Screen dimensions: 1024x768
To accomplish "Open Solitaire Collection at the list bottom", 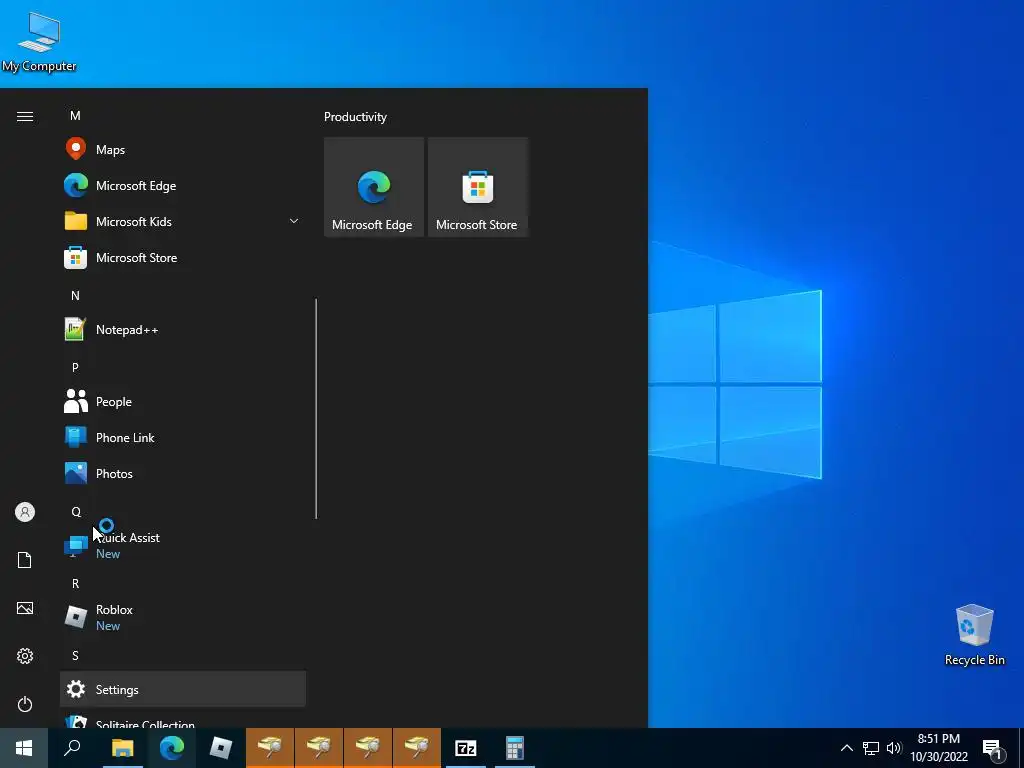I will 183,721.
